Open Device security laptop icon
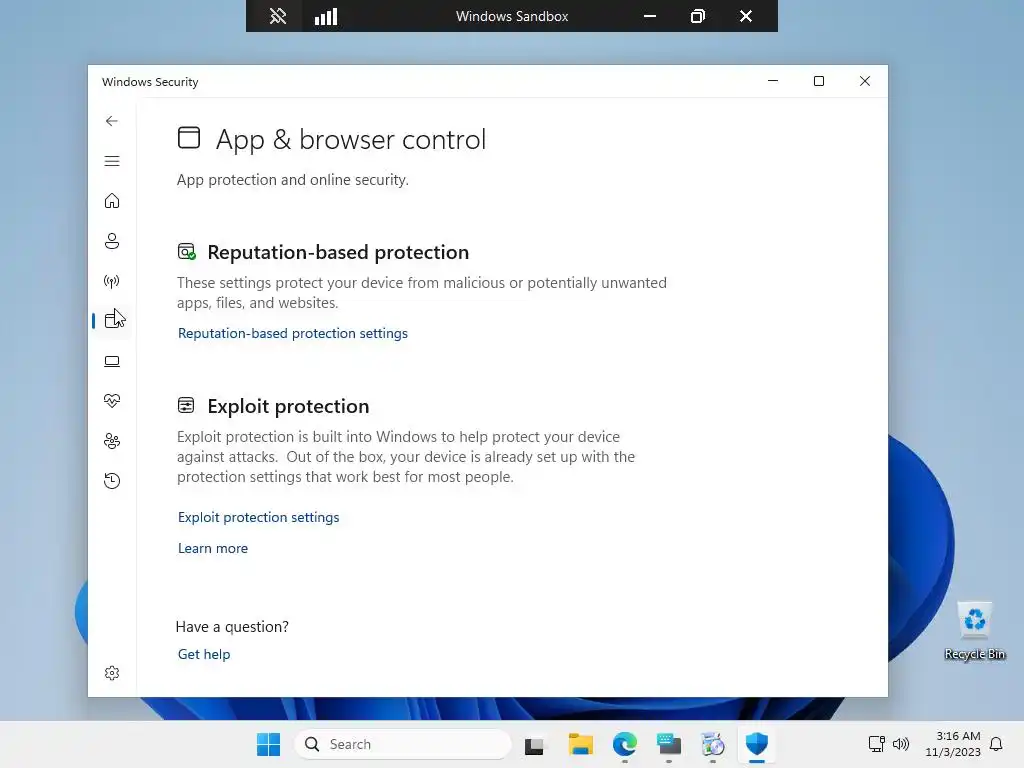 tap(112, 361)
